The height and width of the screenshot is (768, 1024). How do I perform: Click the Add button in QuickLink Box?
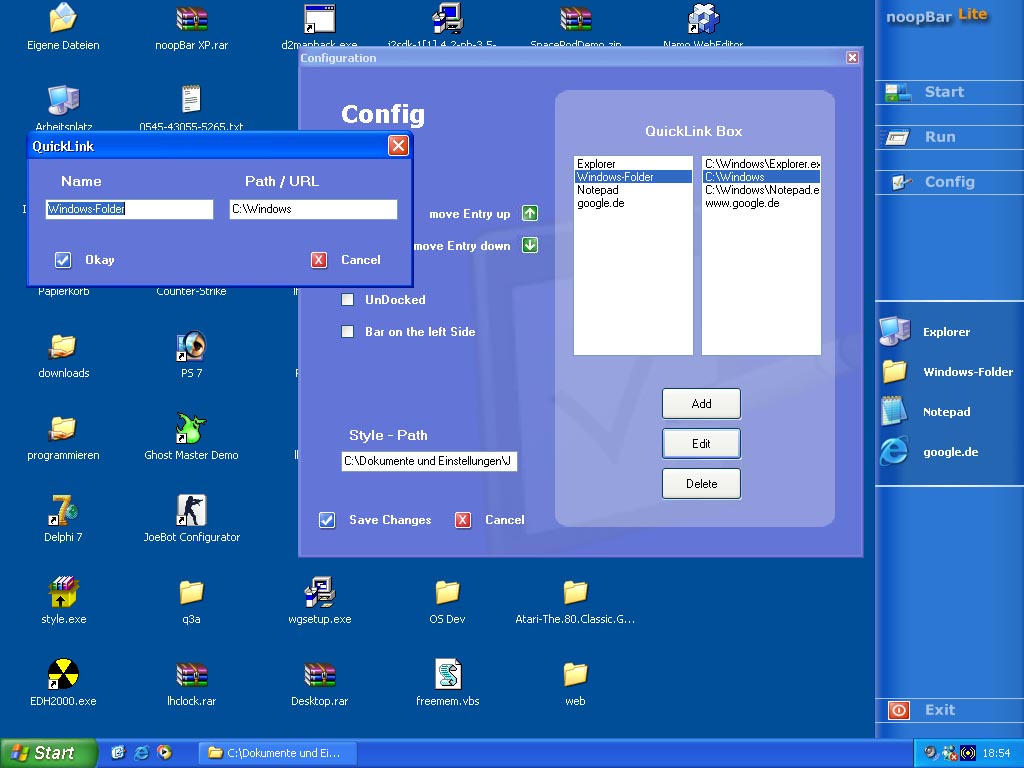pyautogui.click(x=701, y=404)
